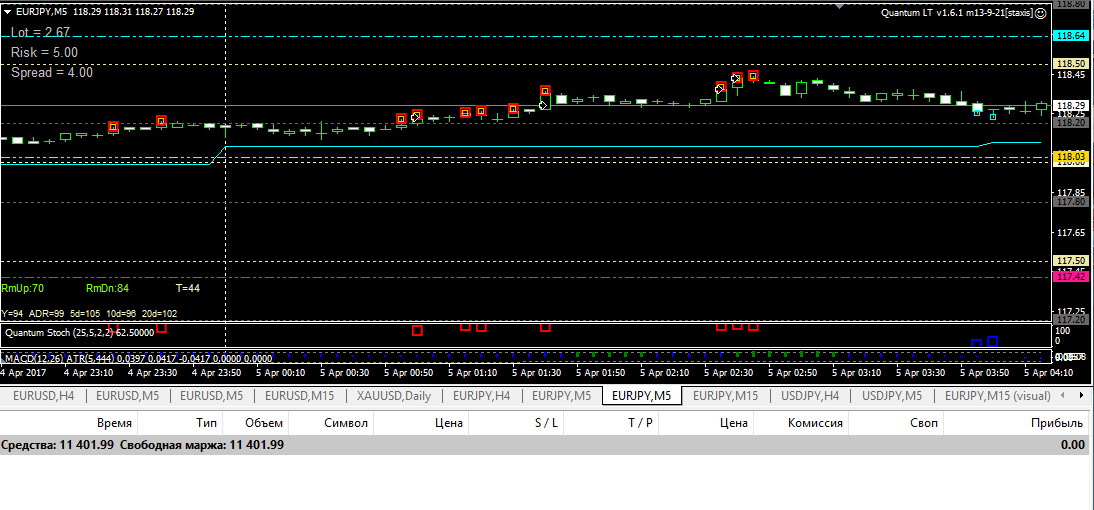Click the magenta 117.42 price label
1094x510 pixels.
(1071, 277)
